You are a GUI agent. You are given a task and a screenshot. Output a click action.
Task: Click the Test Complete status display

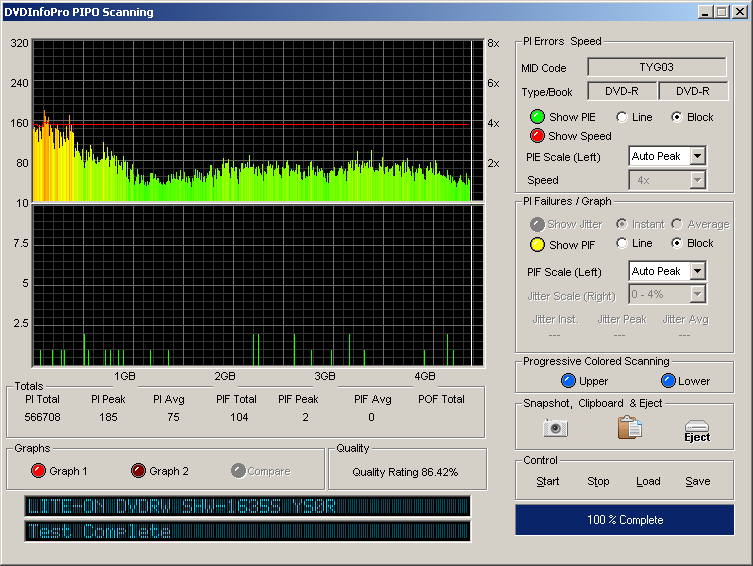247,531
